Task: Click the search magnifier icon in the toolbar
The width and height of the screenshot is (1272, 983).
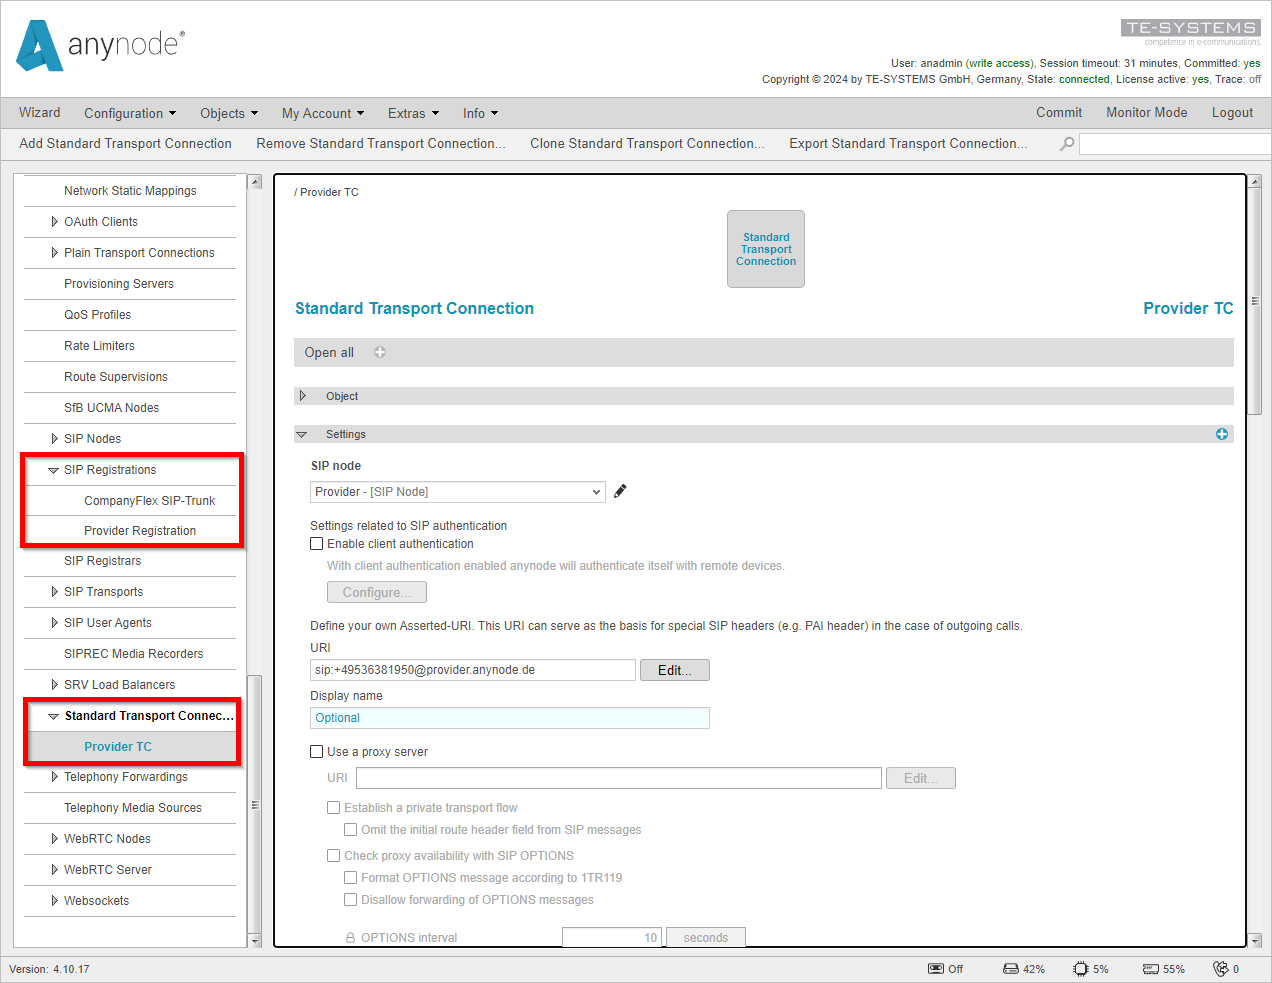Action: tap(1066, 143)
